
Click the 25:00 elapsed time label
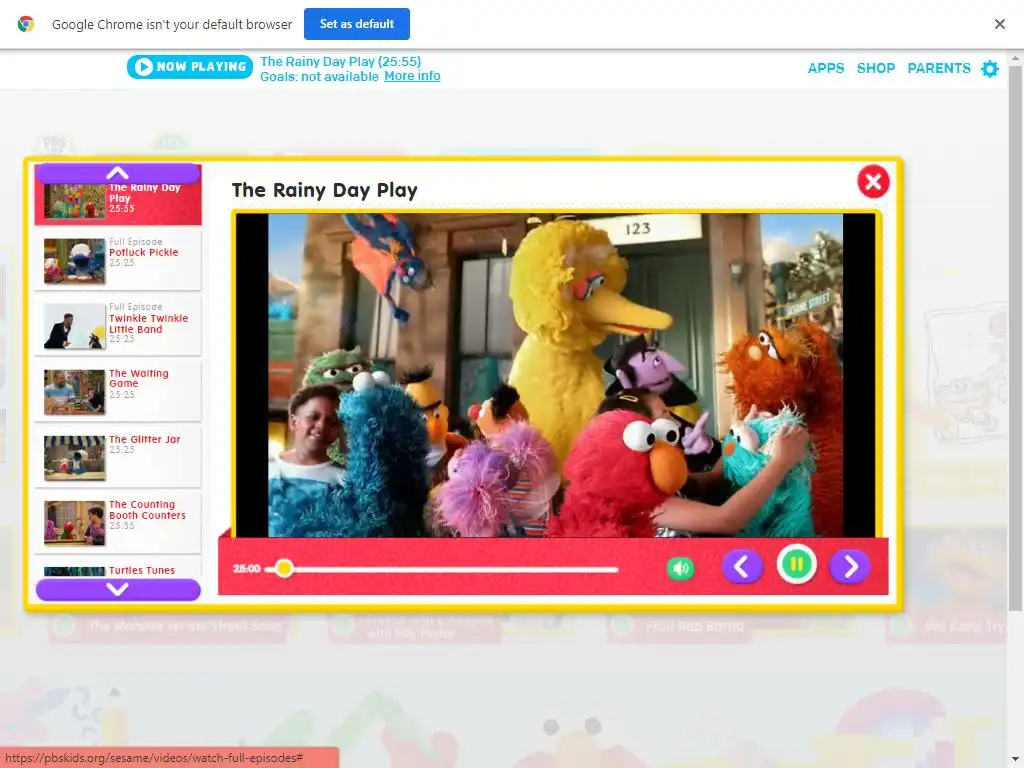247,569
